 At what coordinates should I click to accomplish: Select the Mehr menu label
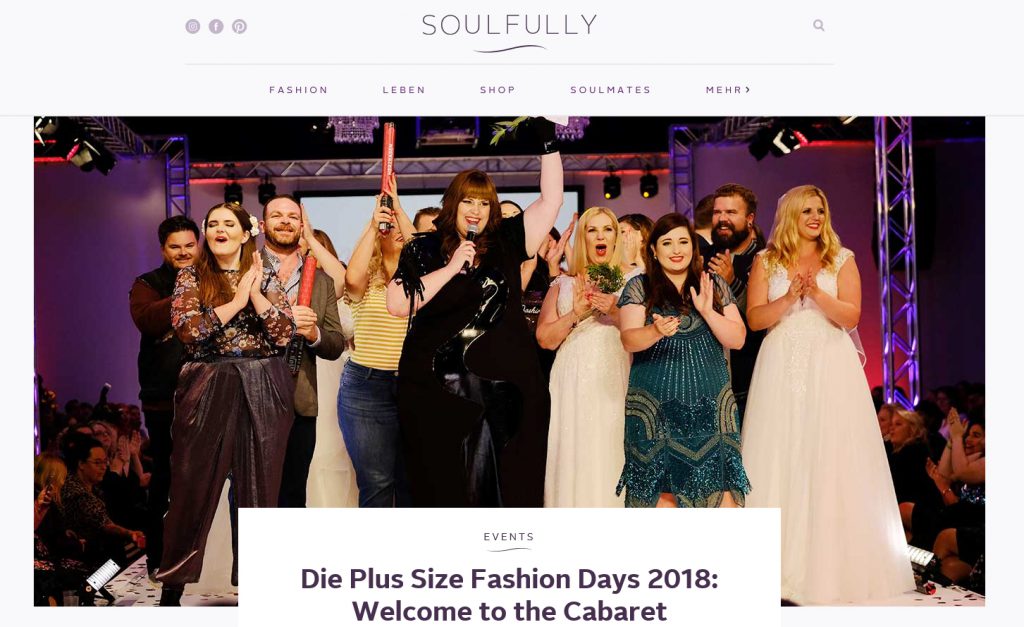[x=724, y=90]
